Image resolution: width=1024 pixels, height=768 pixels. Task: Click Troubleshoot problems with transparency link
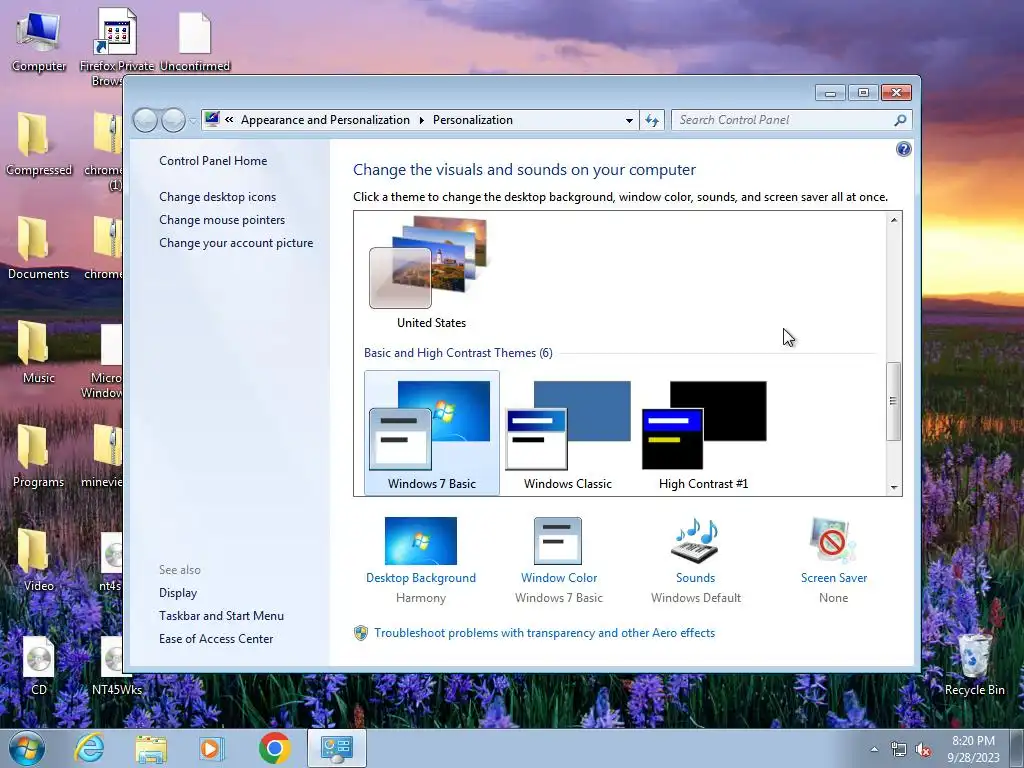(544, 633)
